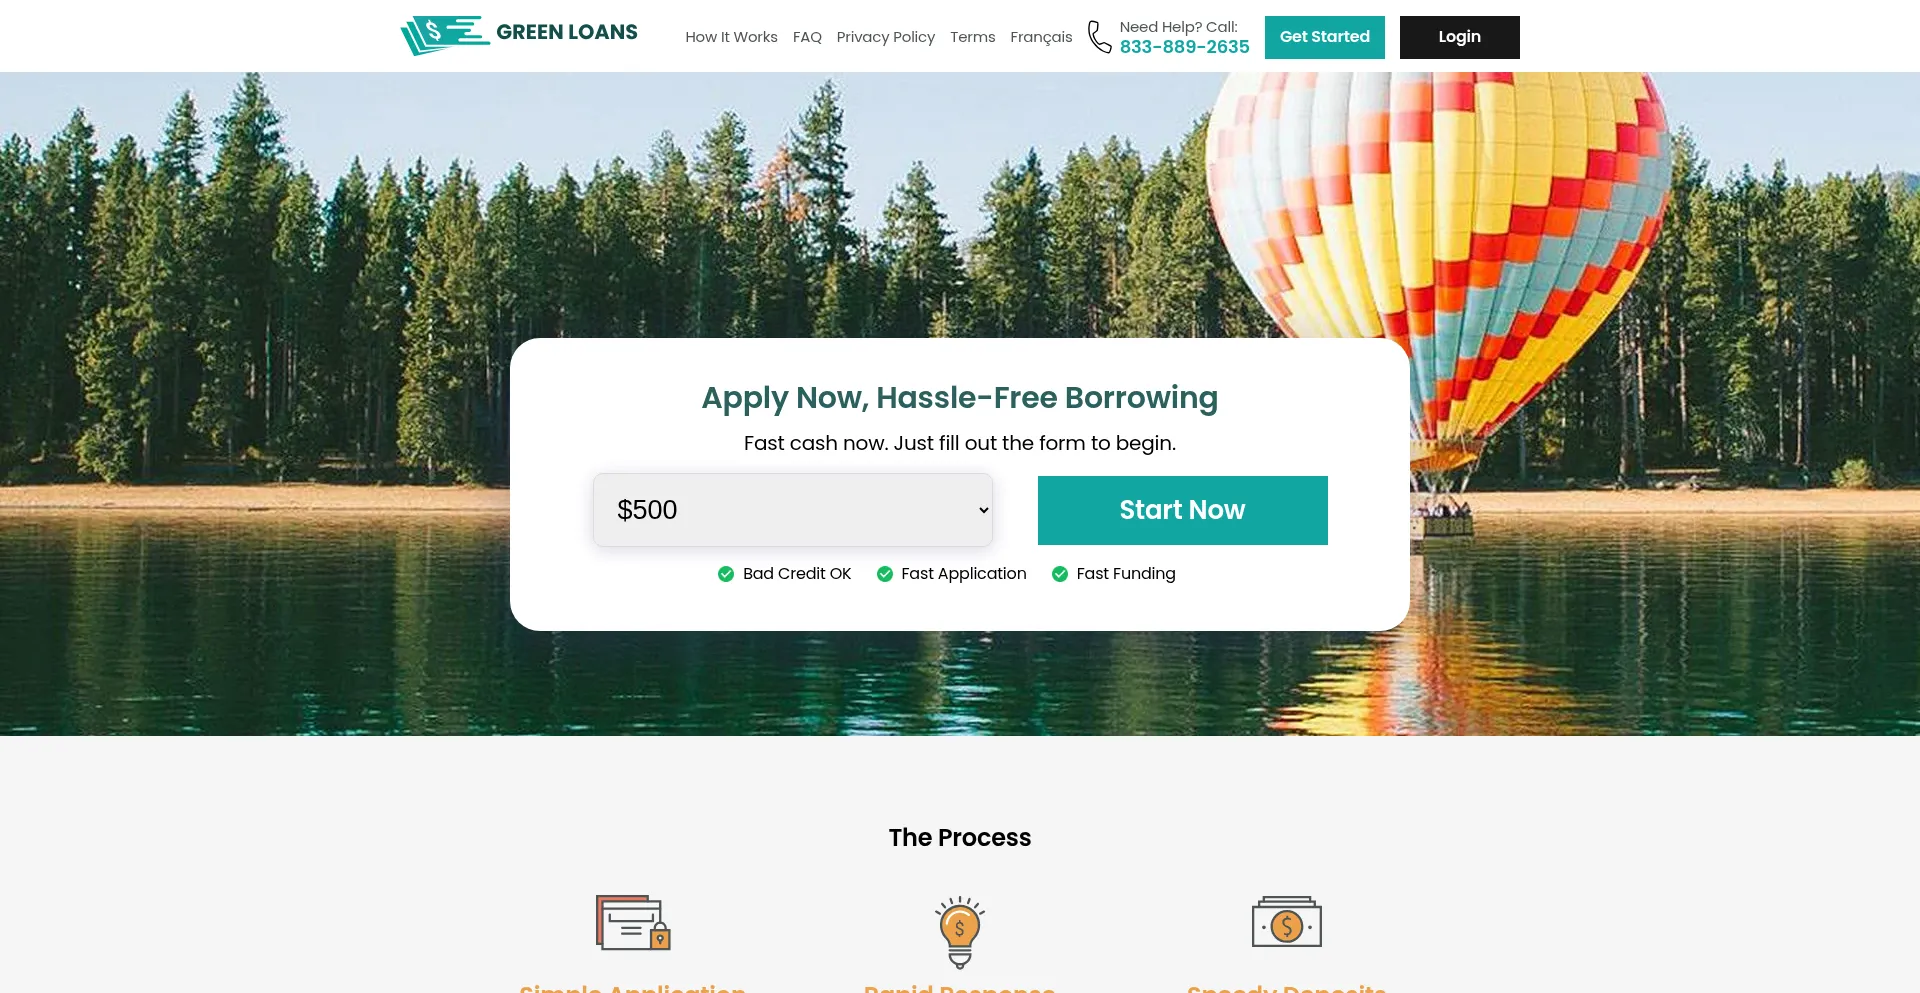Open the $500 loan amount dropdown
This screenshot has height=993, width=1920.
(x=793, y=510)
